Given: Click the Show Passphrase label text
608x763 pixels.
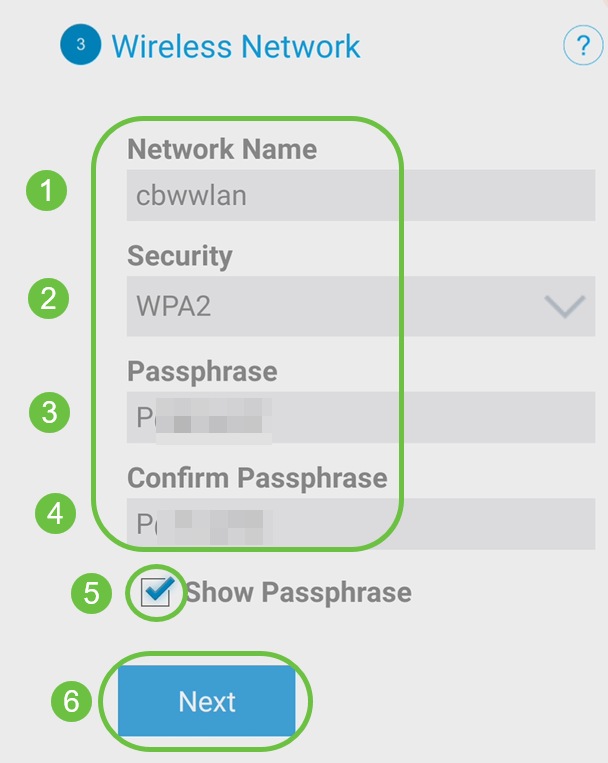Looking at the screenshot, I should 298,592.
